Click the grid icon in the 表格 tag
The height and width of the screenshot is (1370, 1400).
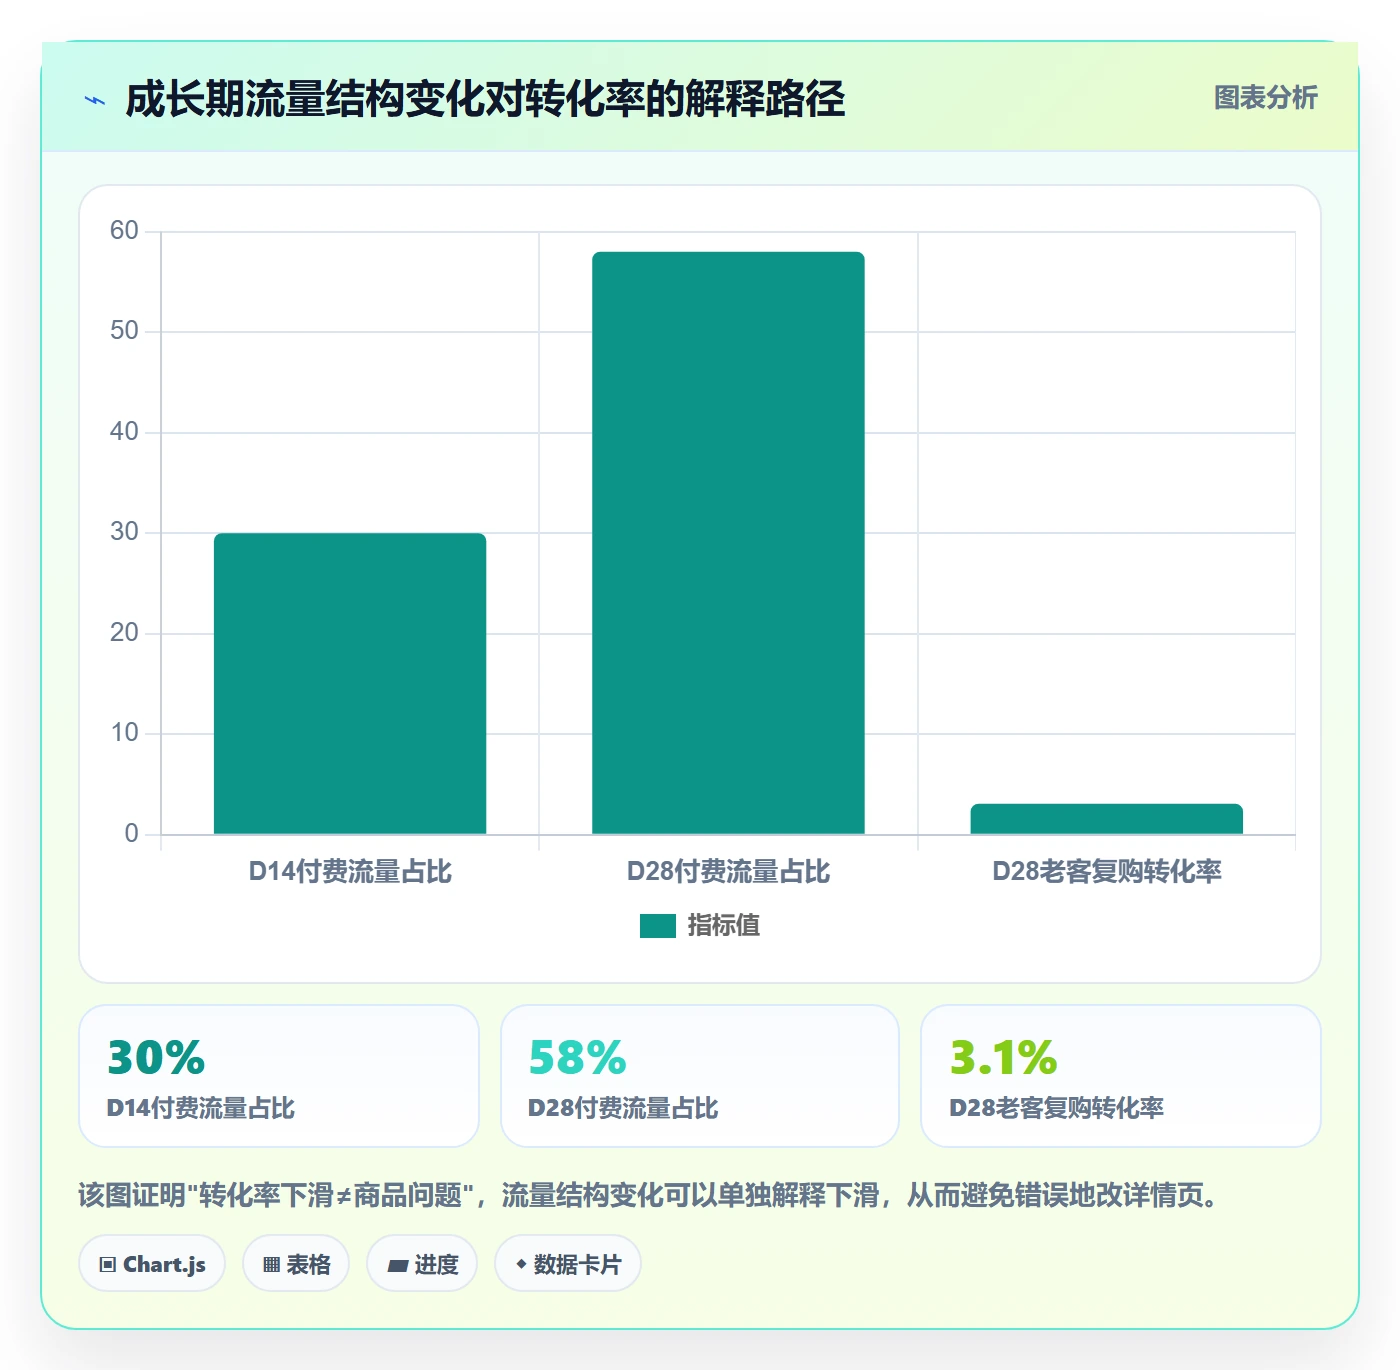pyautogui.click(x=271, y=1265)
